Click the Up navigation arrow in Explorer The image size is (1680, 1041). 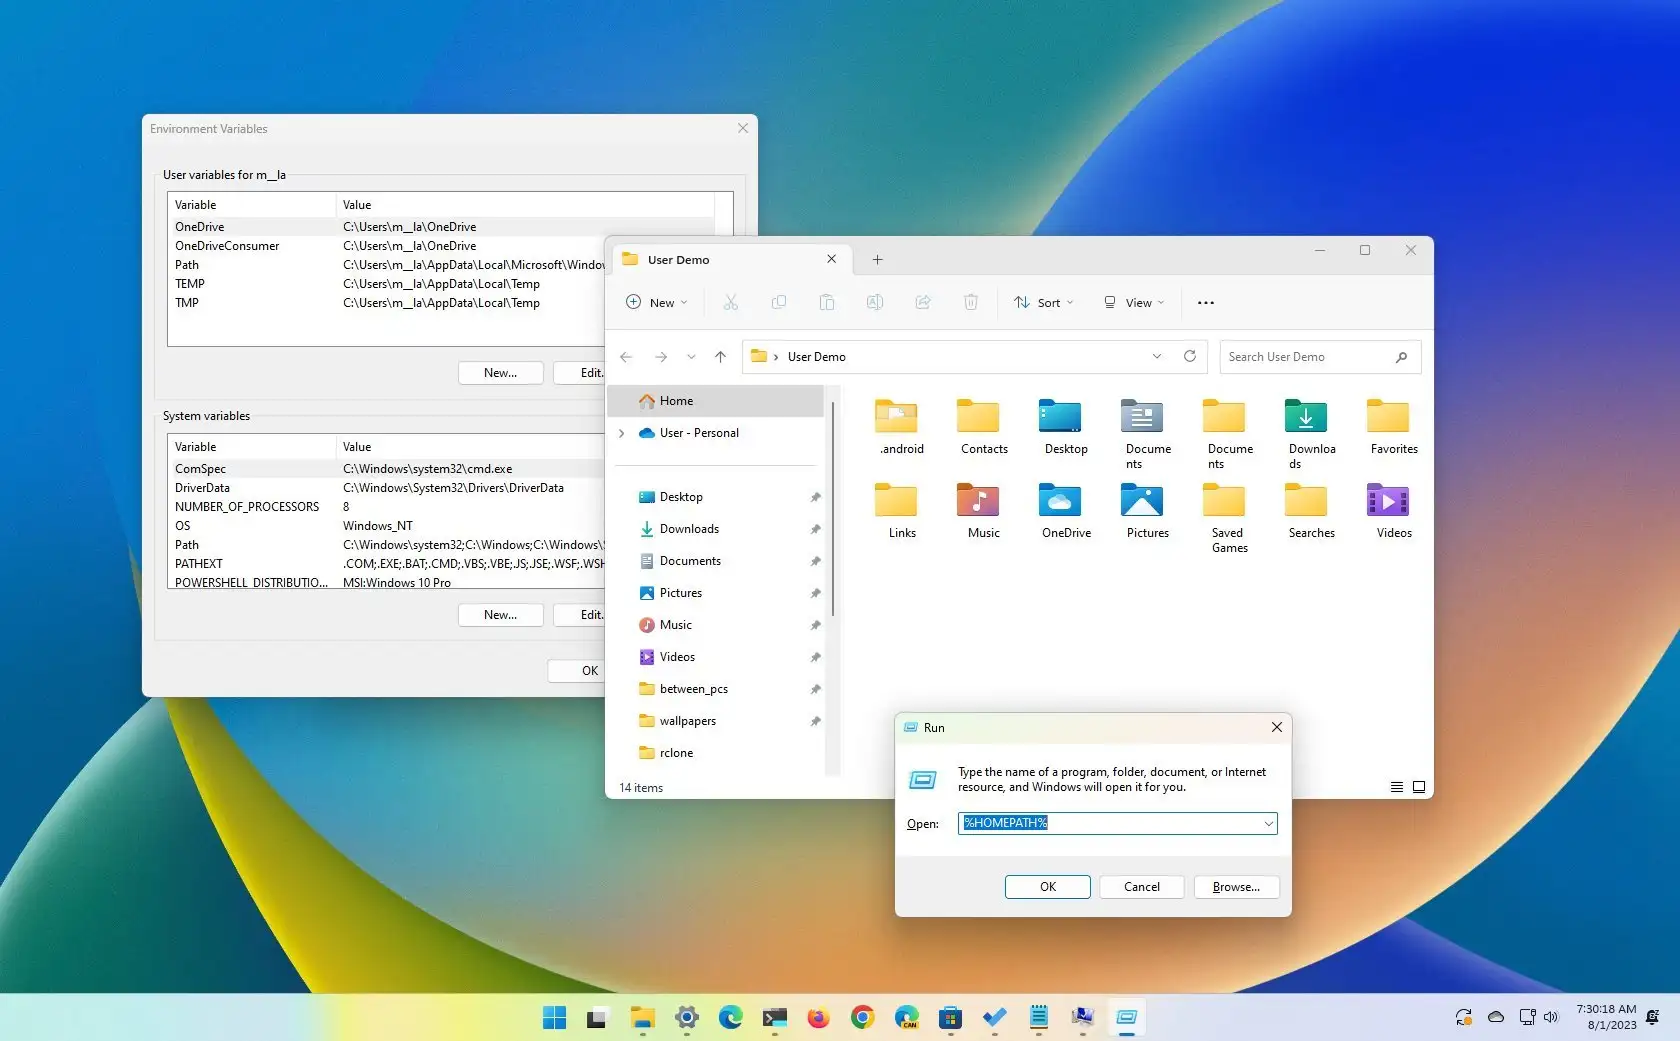[720, 357]
